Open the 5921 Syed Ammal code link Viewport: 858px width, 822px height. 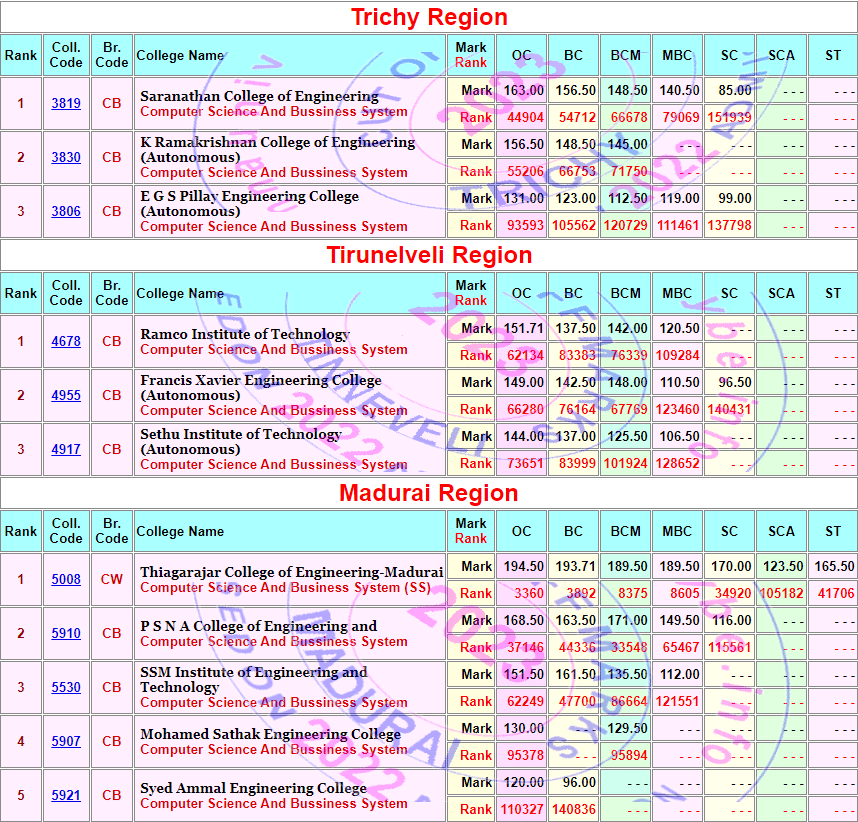[66, 795]
